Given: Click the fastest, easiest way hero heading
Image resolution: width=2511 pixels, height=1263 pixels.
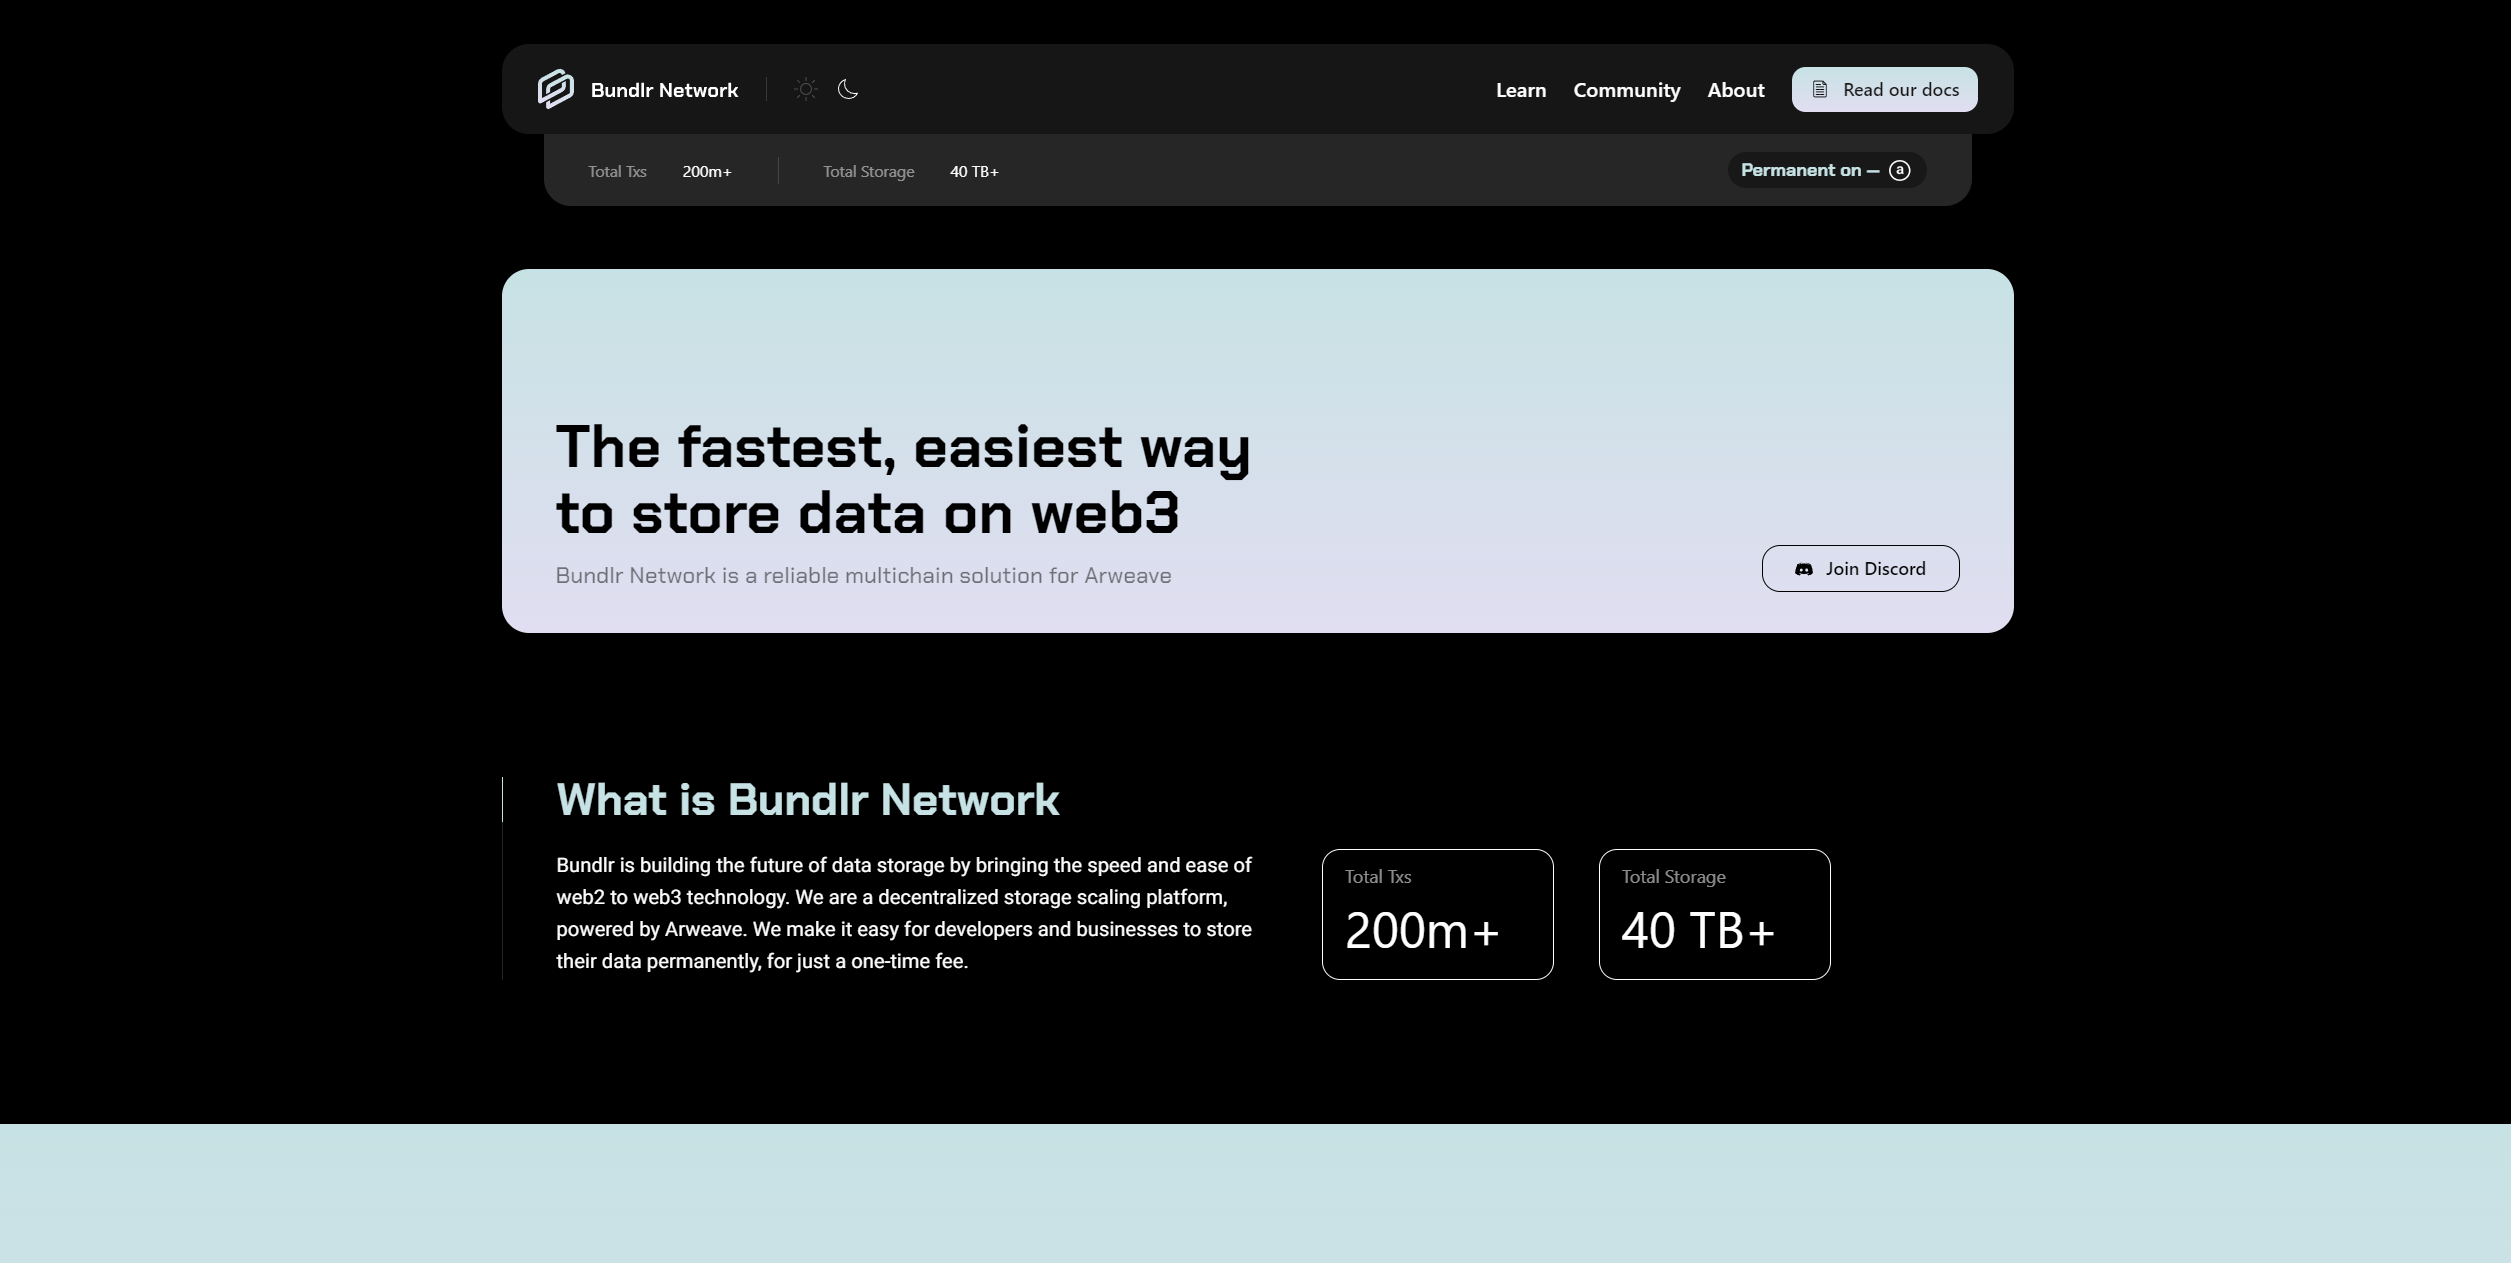Looking at the screenshot, I should coord(902,479).
